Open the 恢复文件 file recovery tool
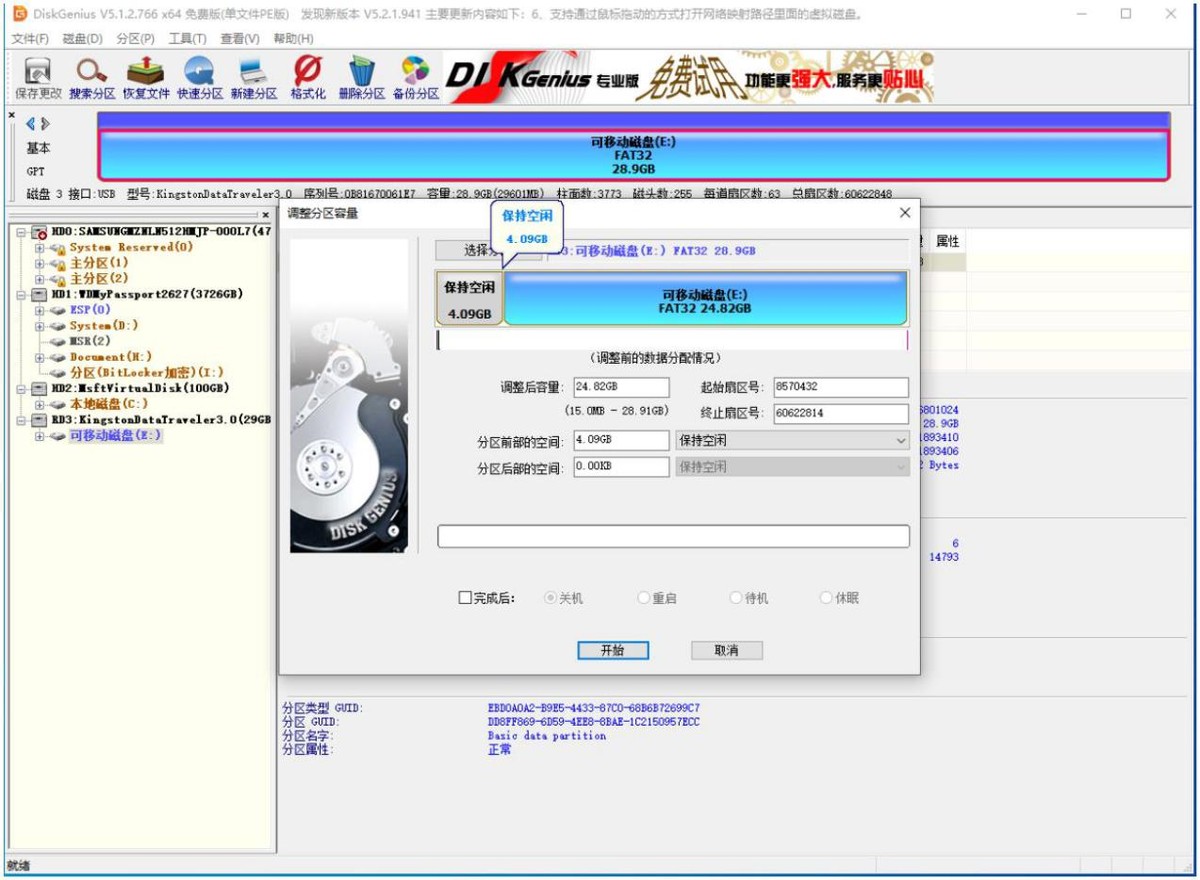 pyautogui.click(x=148, y=75)
